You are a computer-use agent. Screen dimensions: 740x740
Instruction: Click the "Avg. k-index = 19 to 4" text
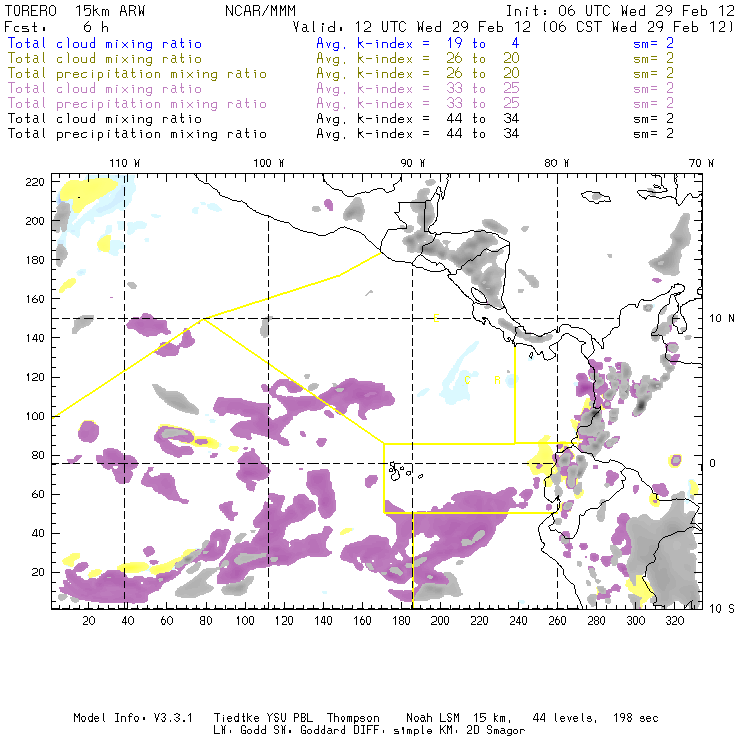tap(402, 44)
